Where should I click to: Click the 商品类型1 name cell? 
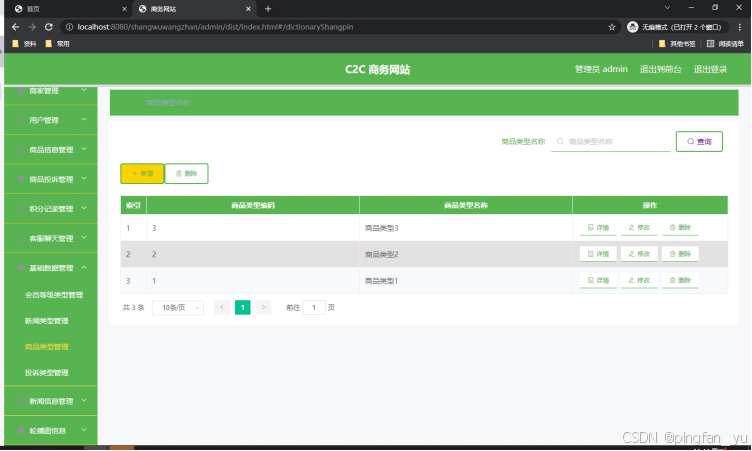466,281
